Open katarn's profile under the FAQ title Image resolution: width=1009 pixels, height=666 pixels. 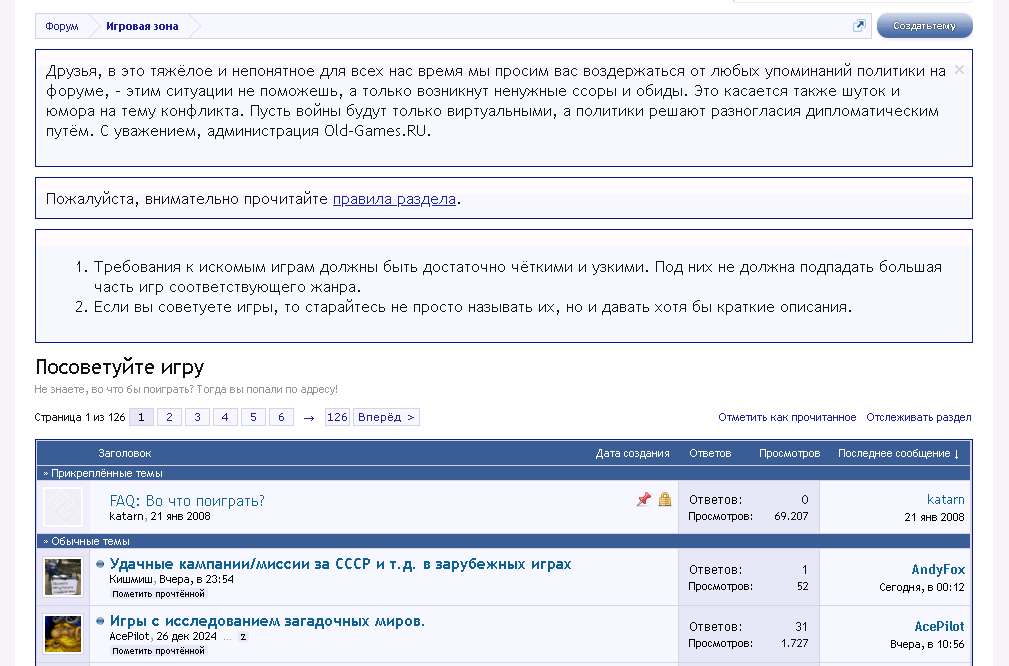pos(126,516)
